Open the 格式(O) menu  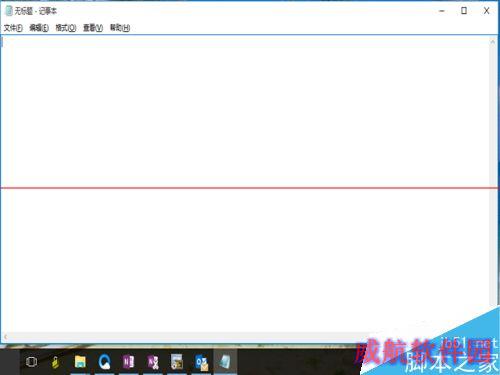66,28
